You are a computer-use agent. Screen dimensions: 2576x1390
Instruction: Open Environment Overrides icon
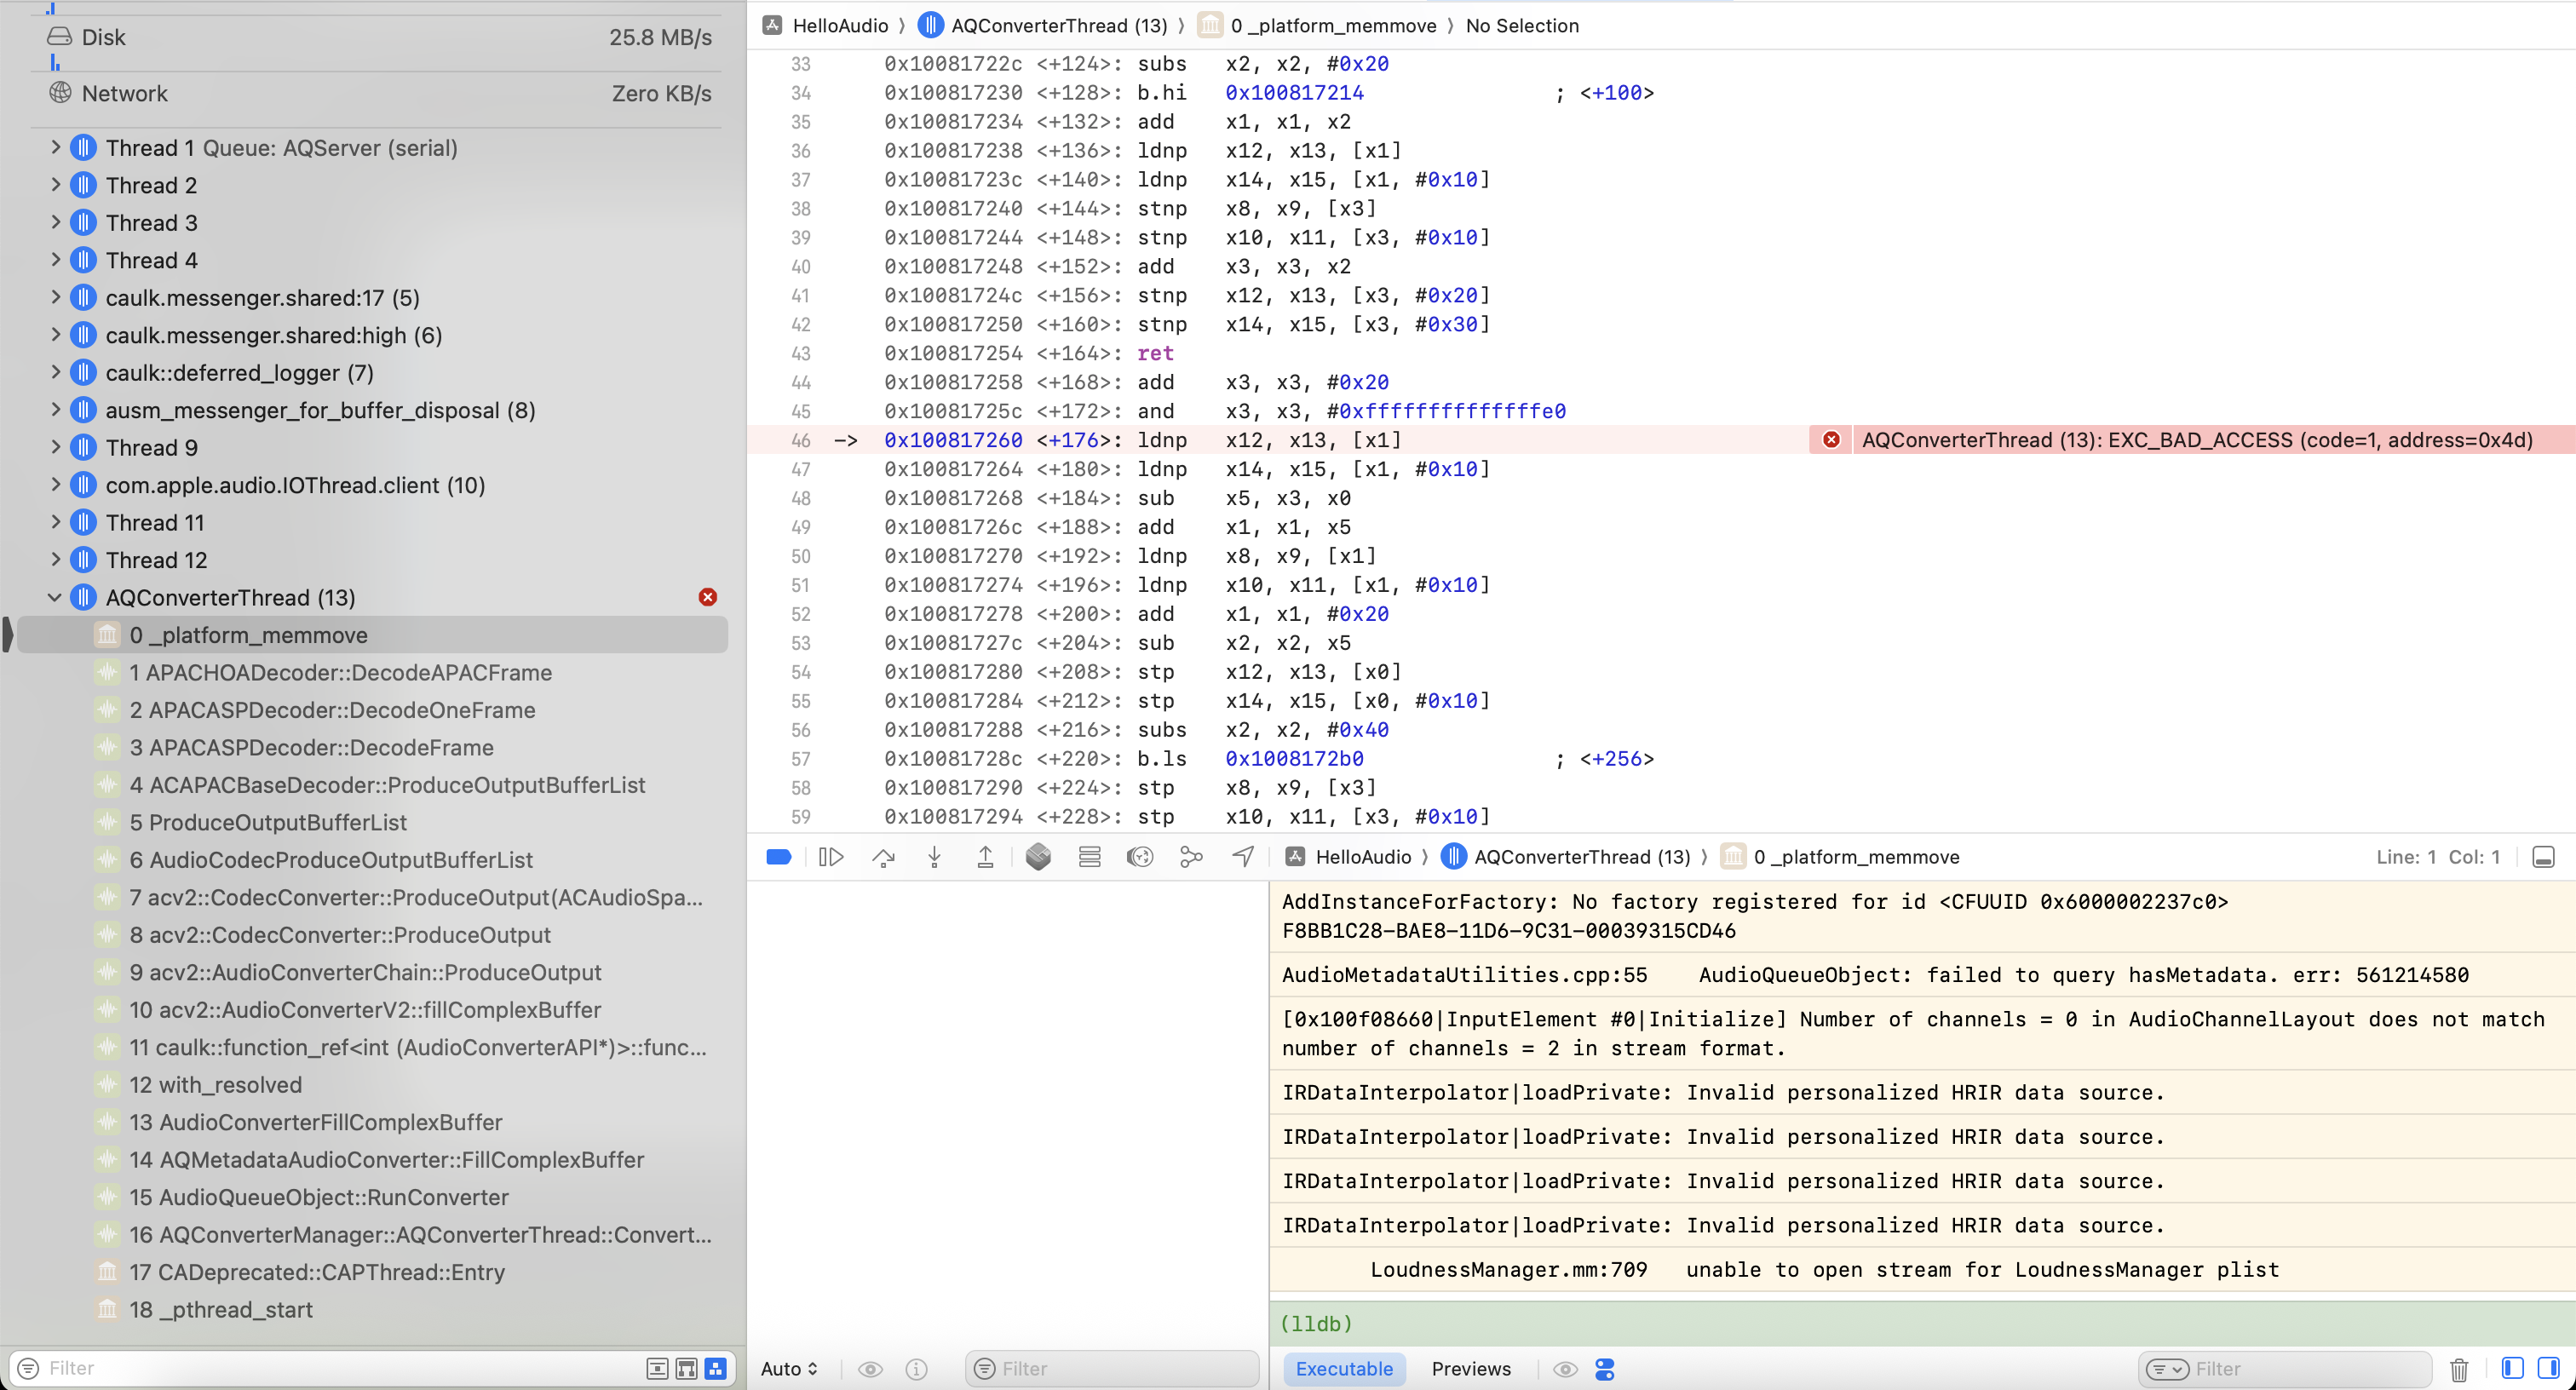pos(1139,857)
